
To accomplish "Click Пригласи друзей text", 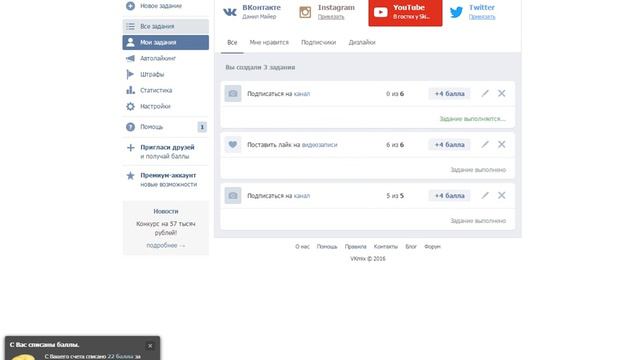I will (x=167, y=147).
